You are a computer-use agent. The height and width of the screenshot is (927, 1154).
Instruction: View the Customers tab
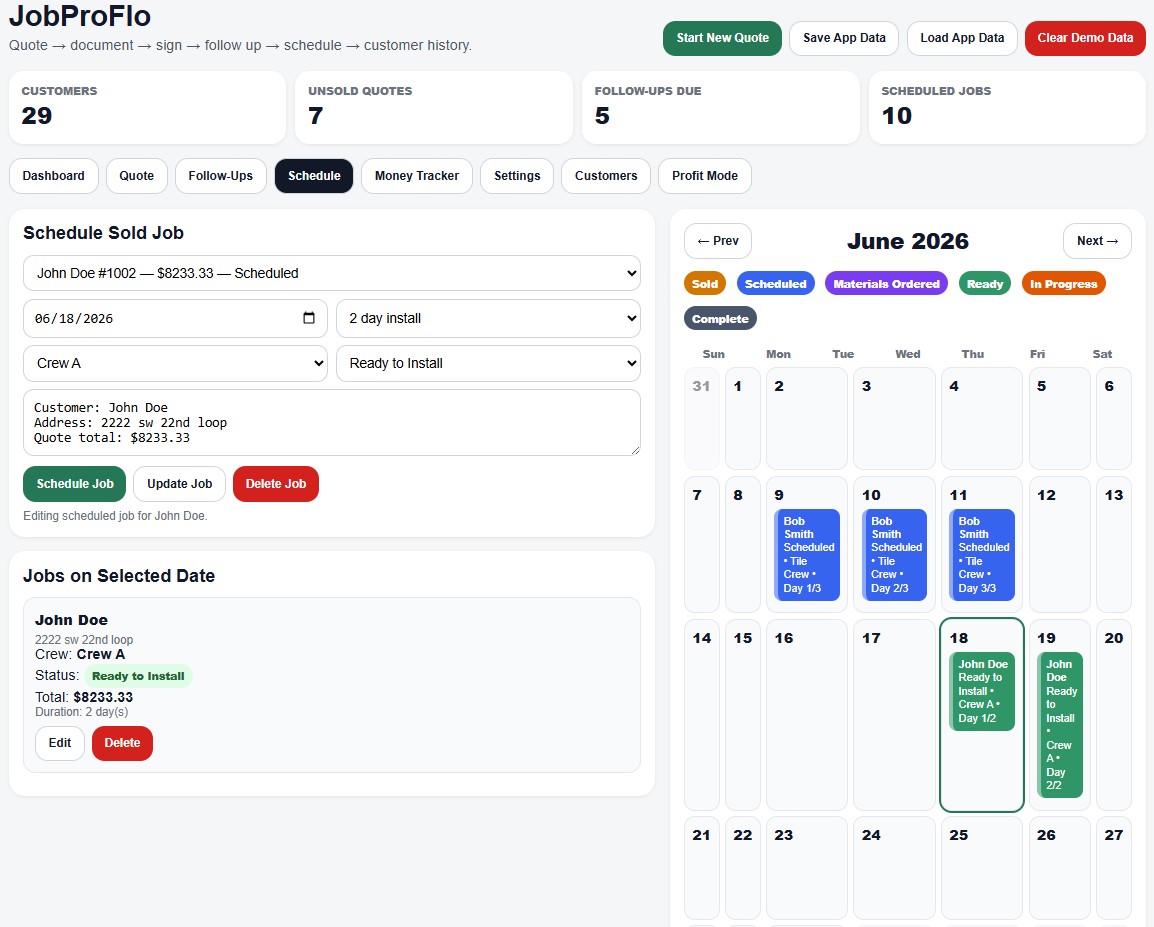coord(606,176)
